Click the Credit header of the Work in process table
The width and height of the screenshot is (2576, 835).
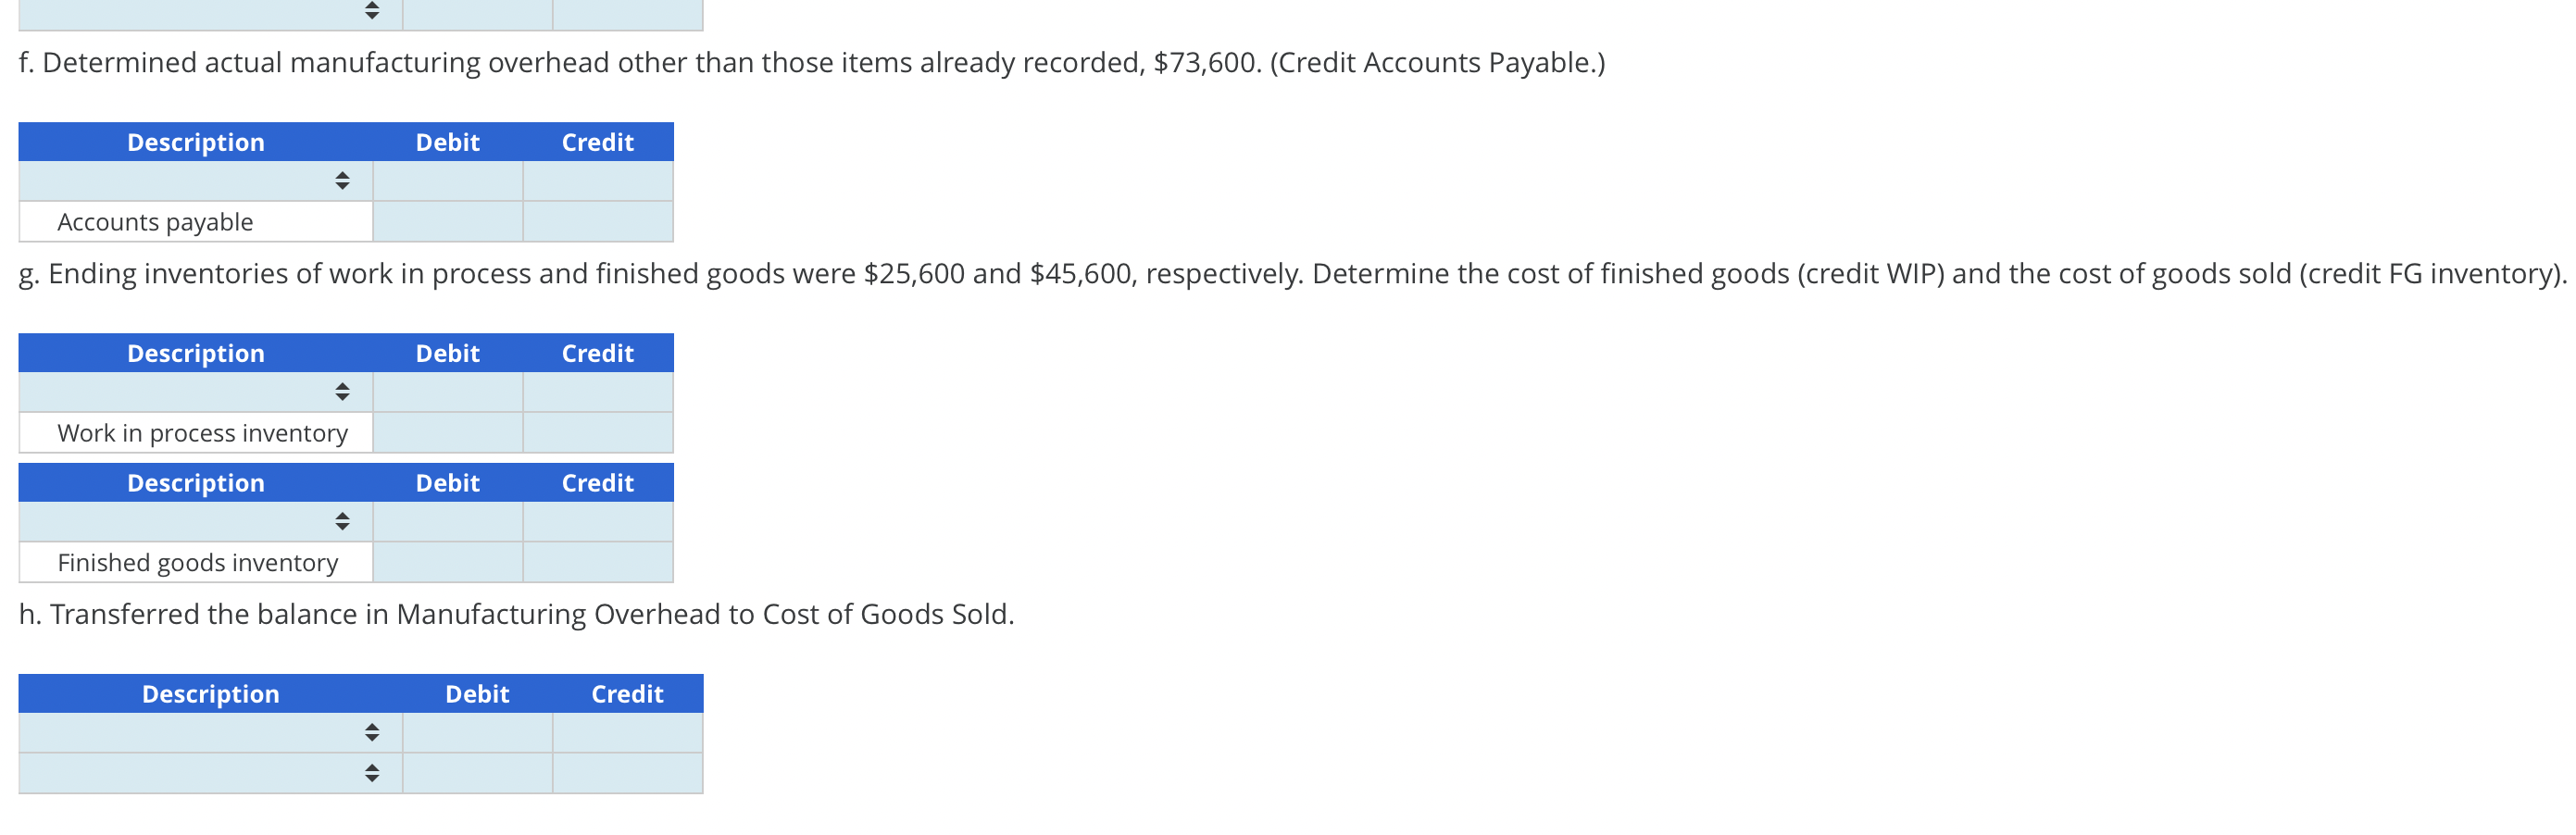click(596, 352)
